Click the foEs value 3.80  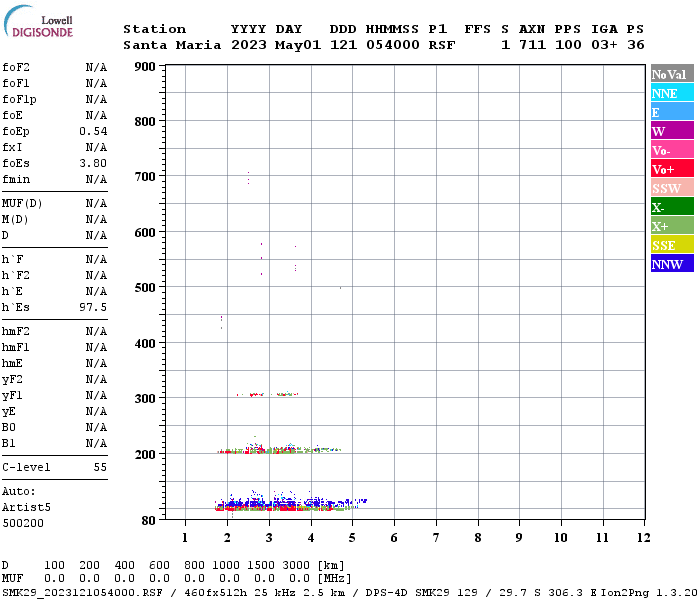93,163
